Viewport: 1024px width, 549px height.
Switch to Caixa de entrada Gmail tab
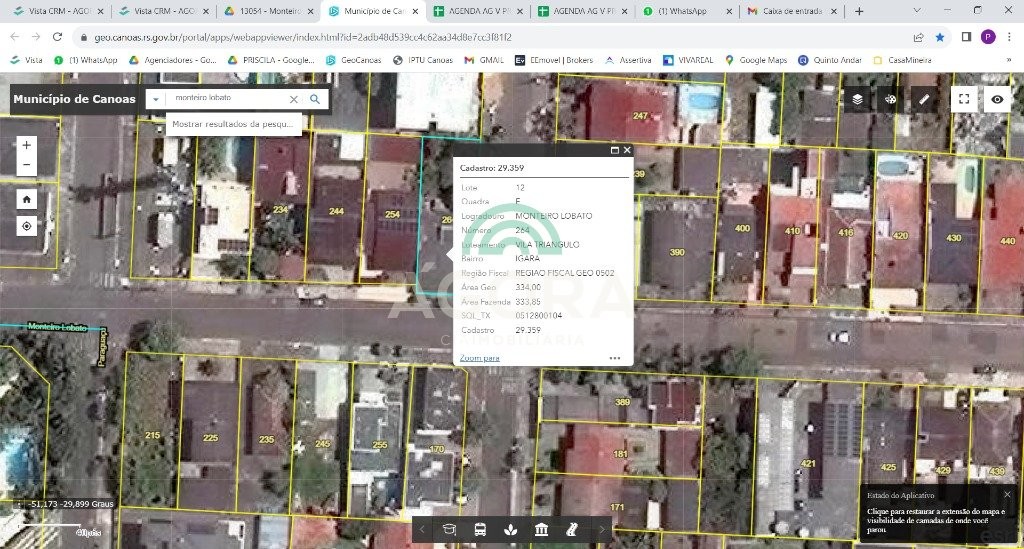coord(792,11)
